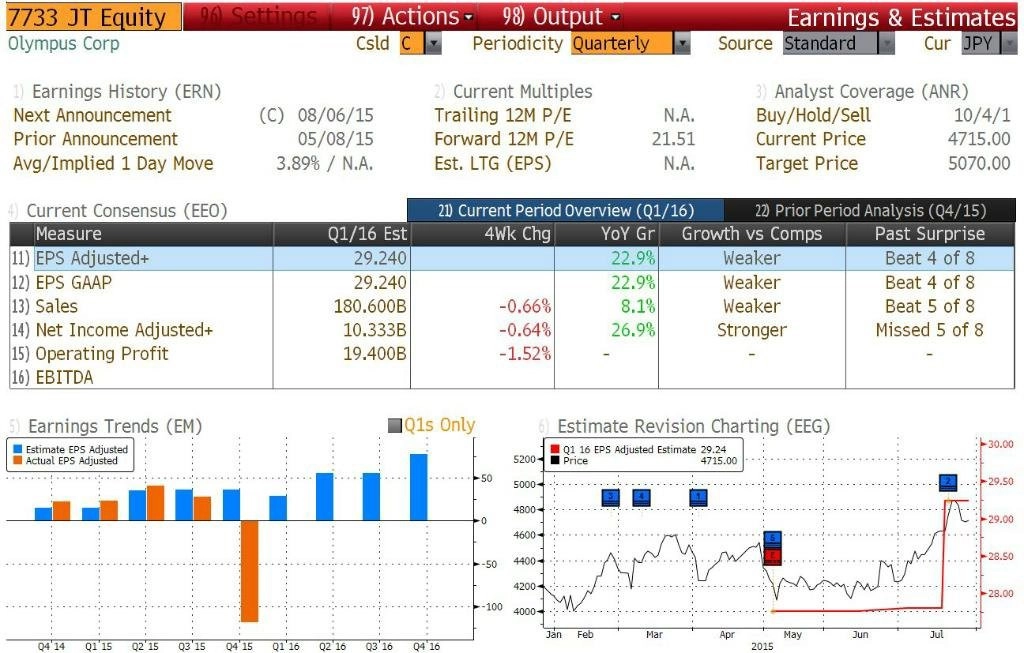Open the 98) Output menu
This screenshot has width=1024, height=653.
coord(560,16)
